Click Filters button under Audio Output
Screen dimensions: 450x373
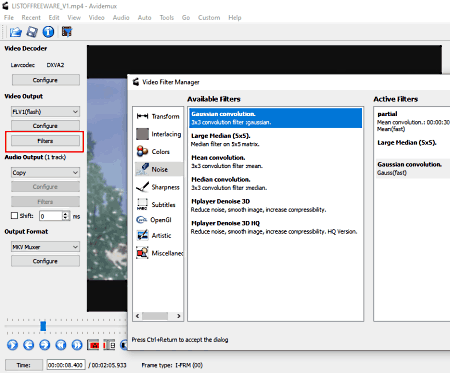point(45,202)
